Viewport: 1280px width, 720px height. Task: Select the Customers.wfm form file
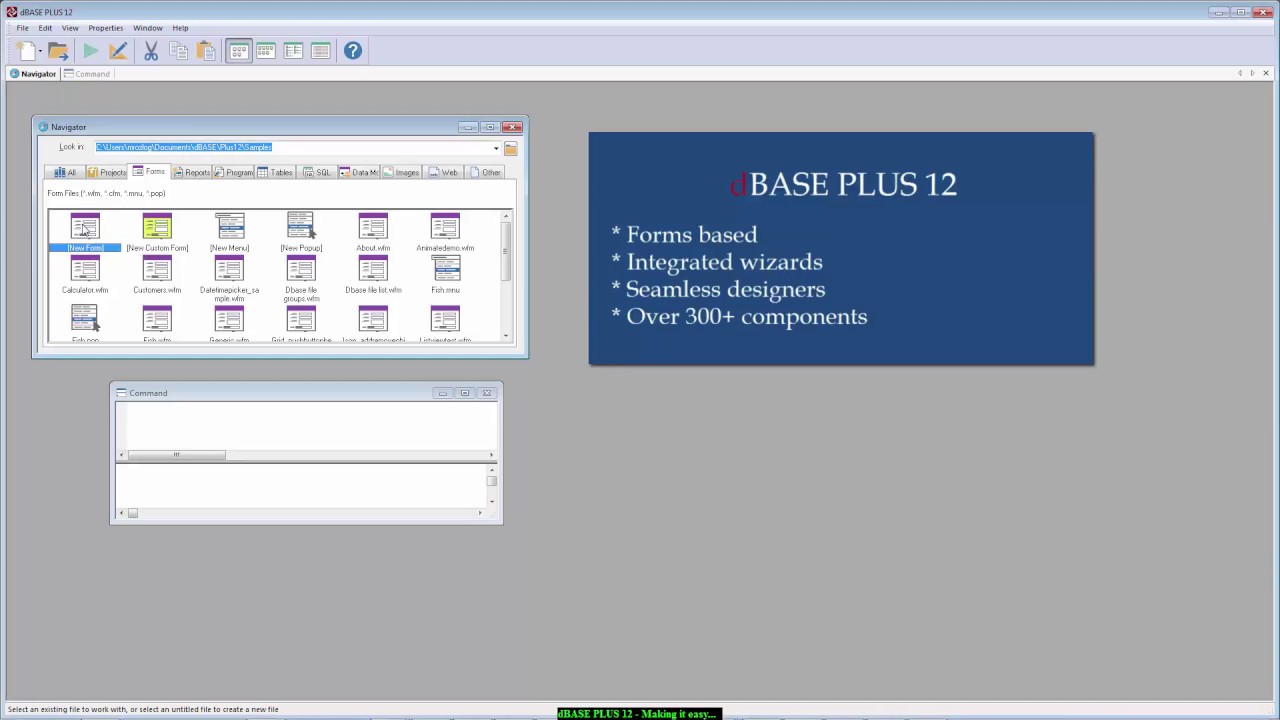click(x=157, y=276)
